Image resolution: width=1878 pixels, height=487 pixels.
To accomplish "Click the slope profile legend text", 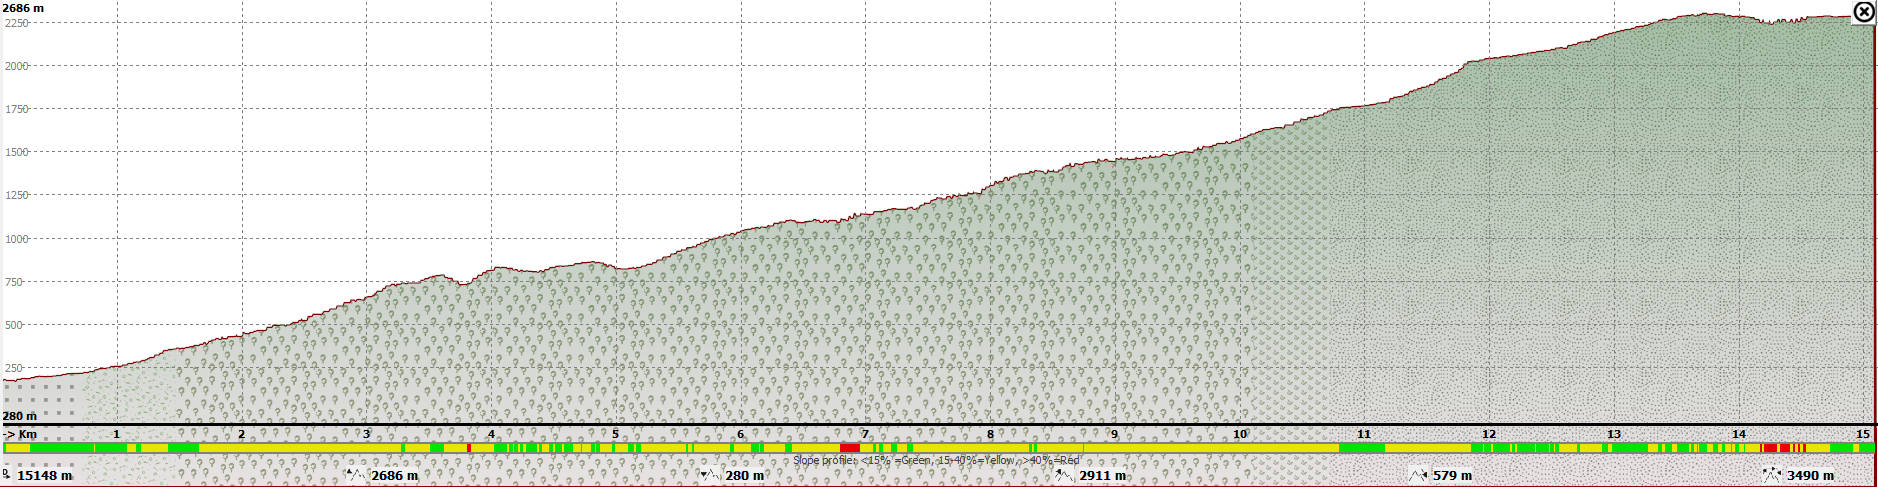I will pyautogui.click(x=937, y=461).
